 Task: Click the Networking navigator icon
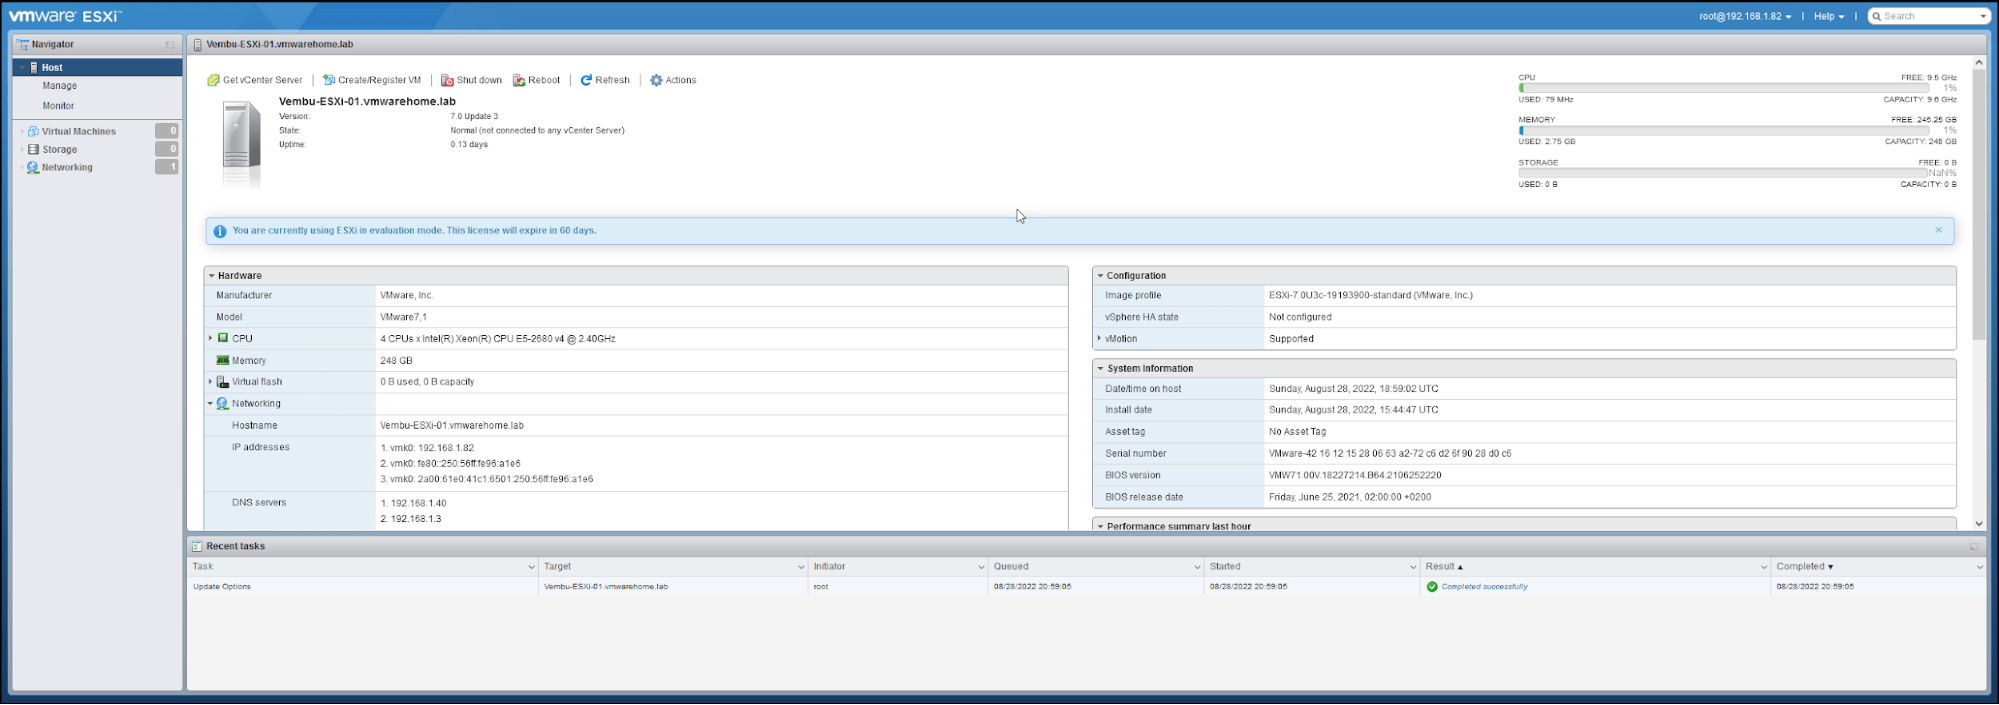[x=33, y=167]
